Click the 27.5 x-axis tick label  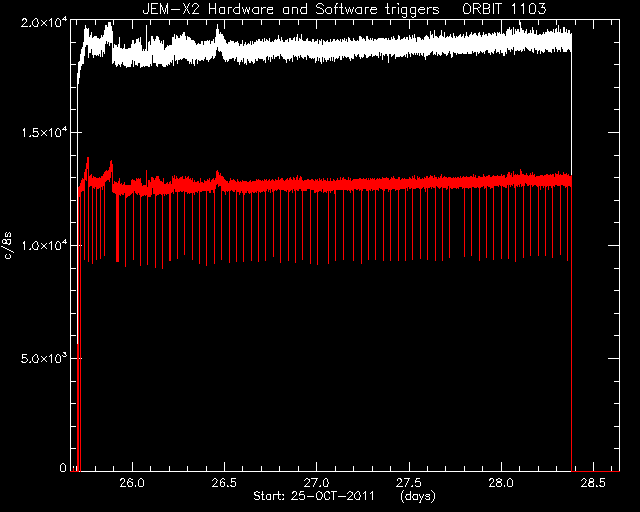pos(409,483)
